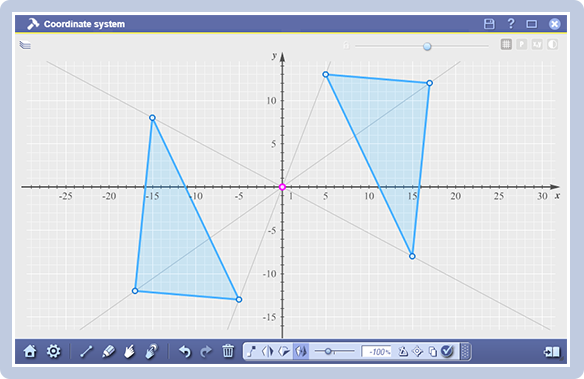Open the layers panel icon at top left
The width and height of the screenshot is (584, 379).
click(25, 45)
